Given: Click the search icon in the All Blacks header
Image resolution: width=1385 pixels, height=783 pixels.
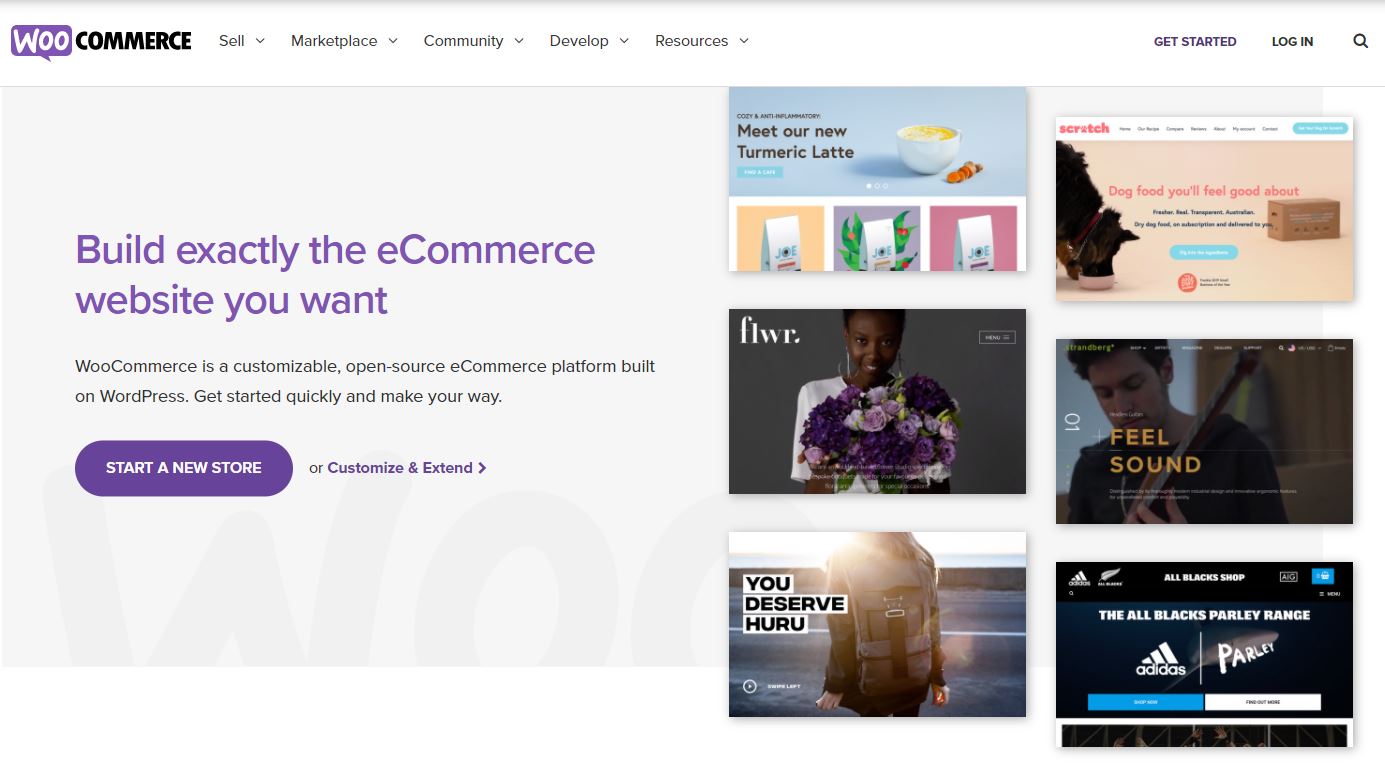Looking at the screenshot, I should (x=1071, y=593).
